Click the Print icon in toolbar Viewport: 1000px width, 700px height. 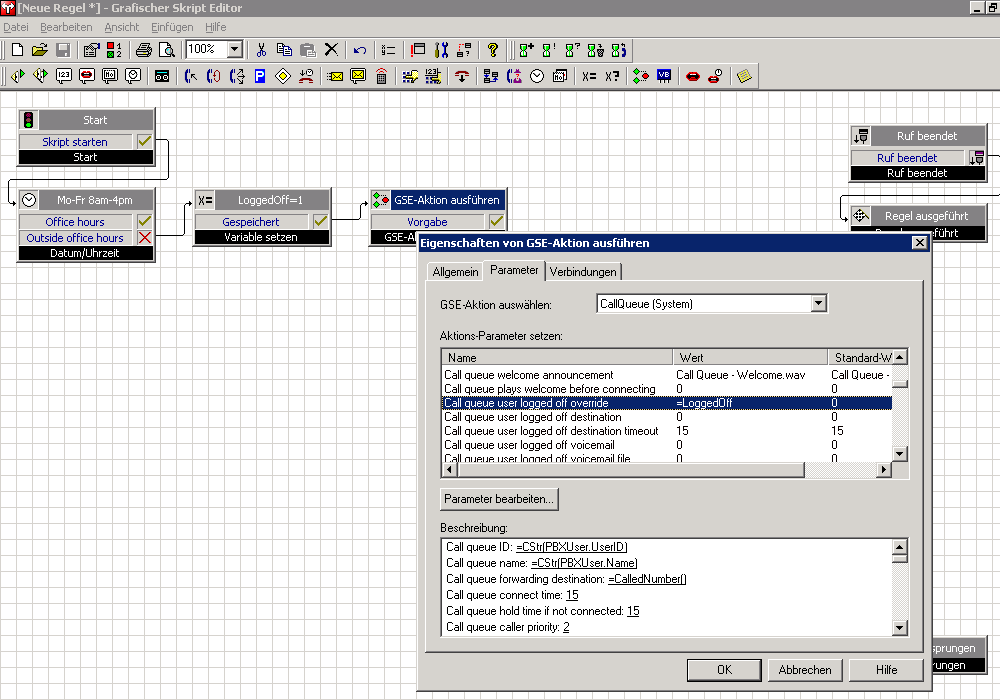[x=144, y=49]
